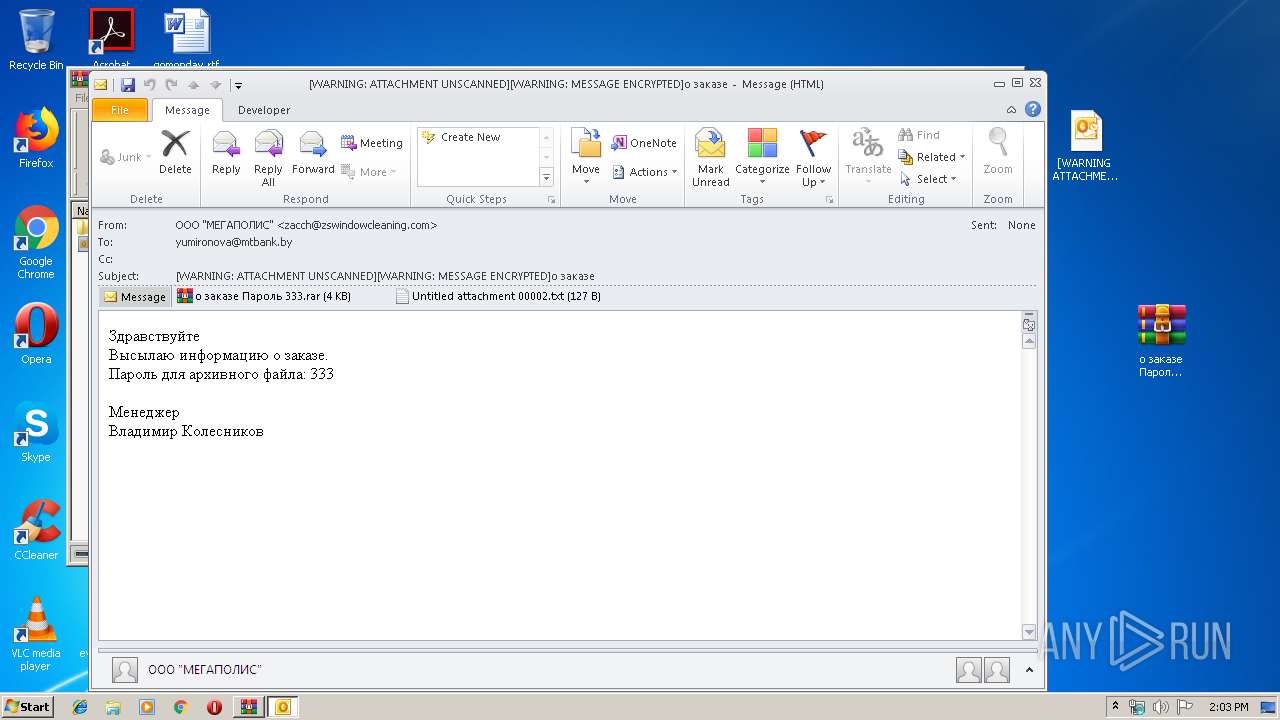
Task: Open the Recycle Bin on the desktop
Action: click(x=36, y=40)
